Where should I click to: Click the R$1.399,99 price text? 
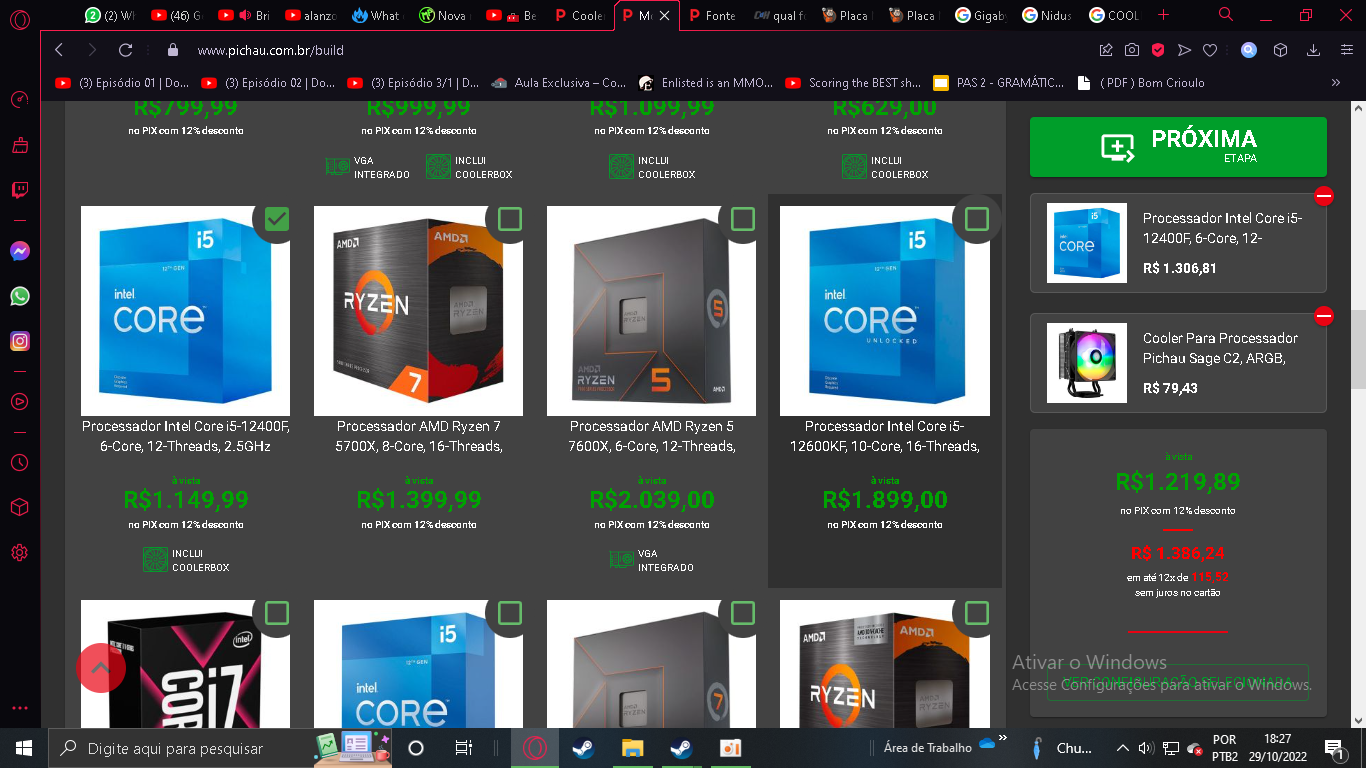tap(419, 499)
